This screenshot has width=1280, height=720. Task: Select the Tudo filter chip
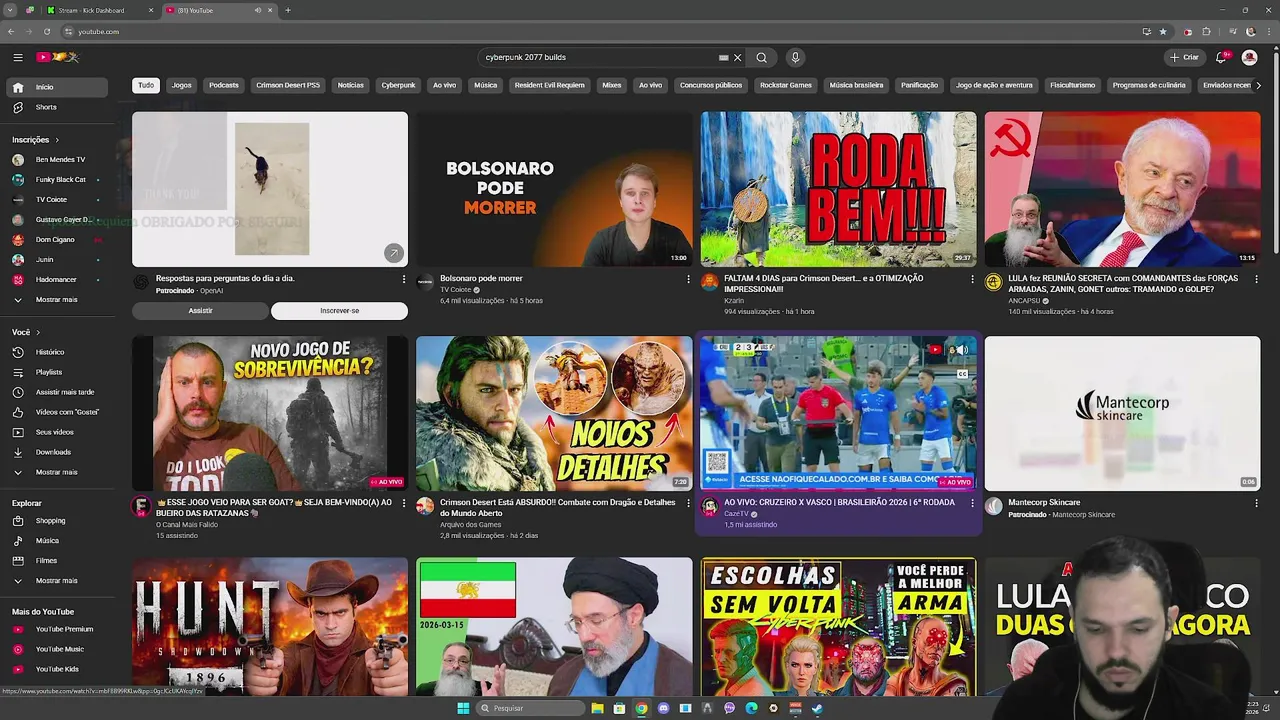point(146,85)
